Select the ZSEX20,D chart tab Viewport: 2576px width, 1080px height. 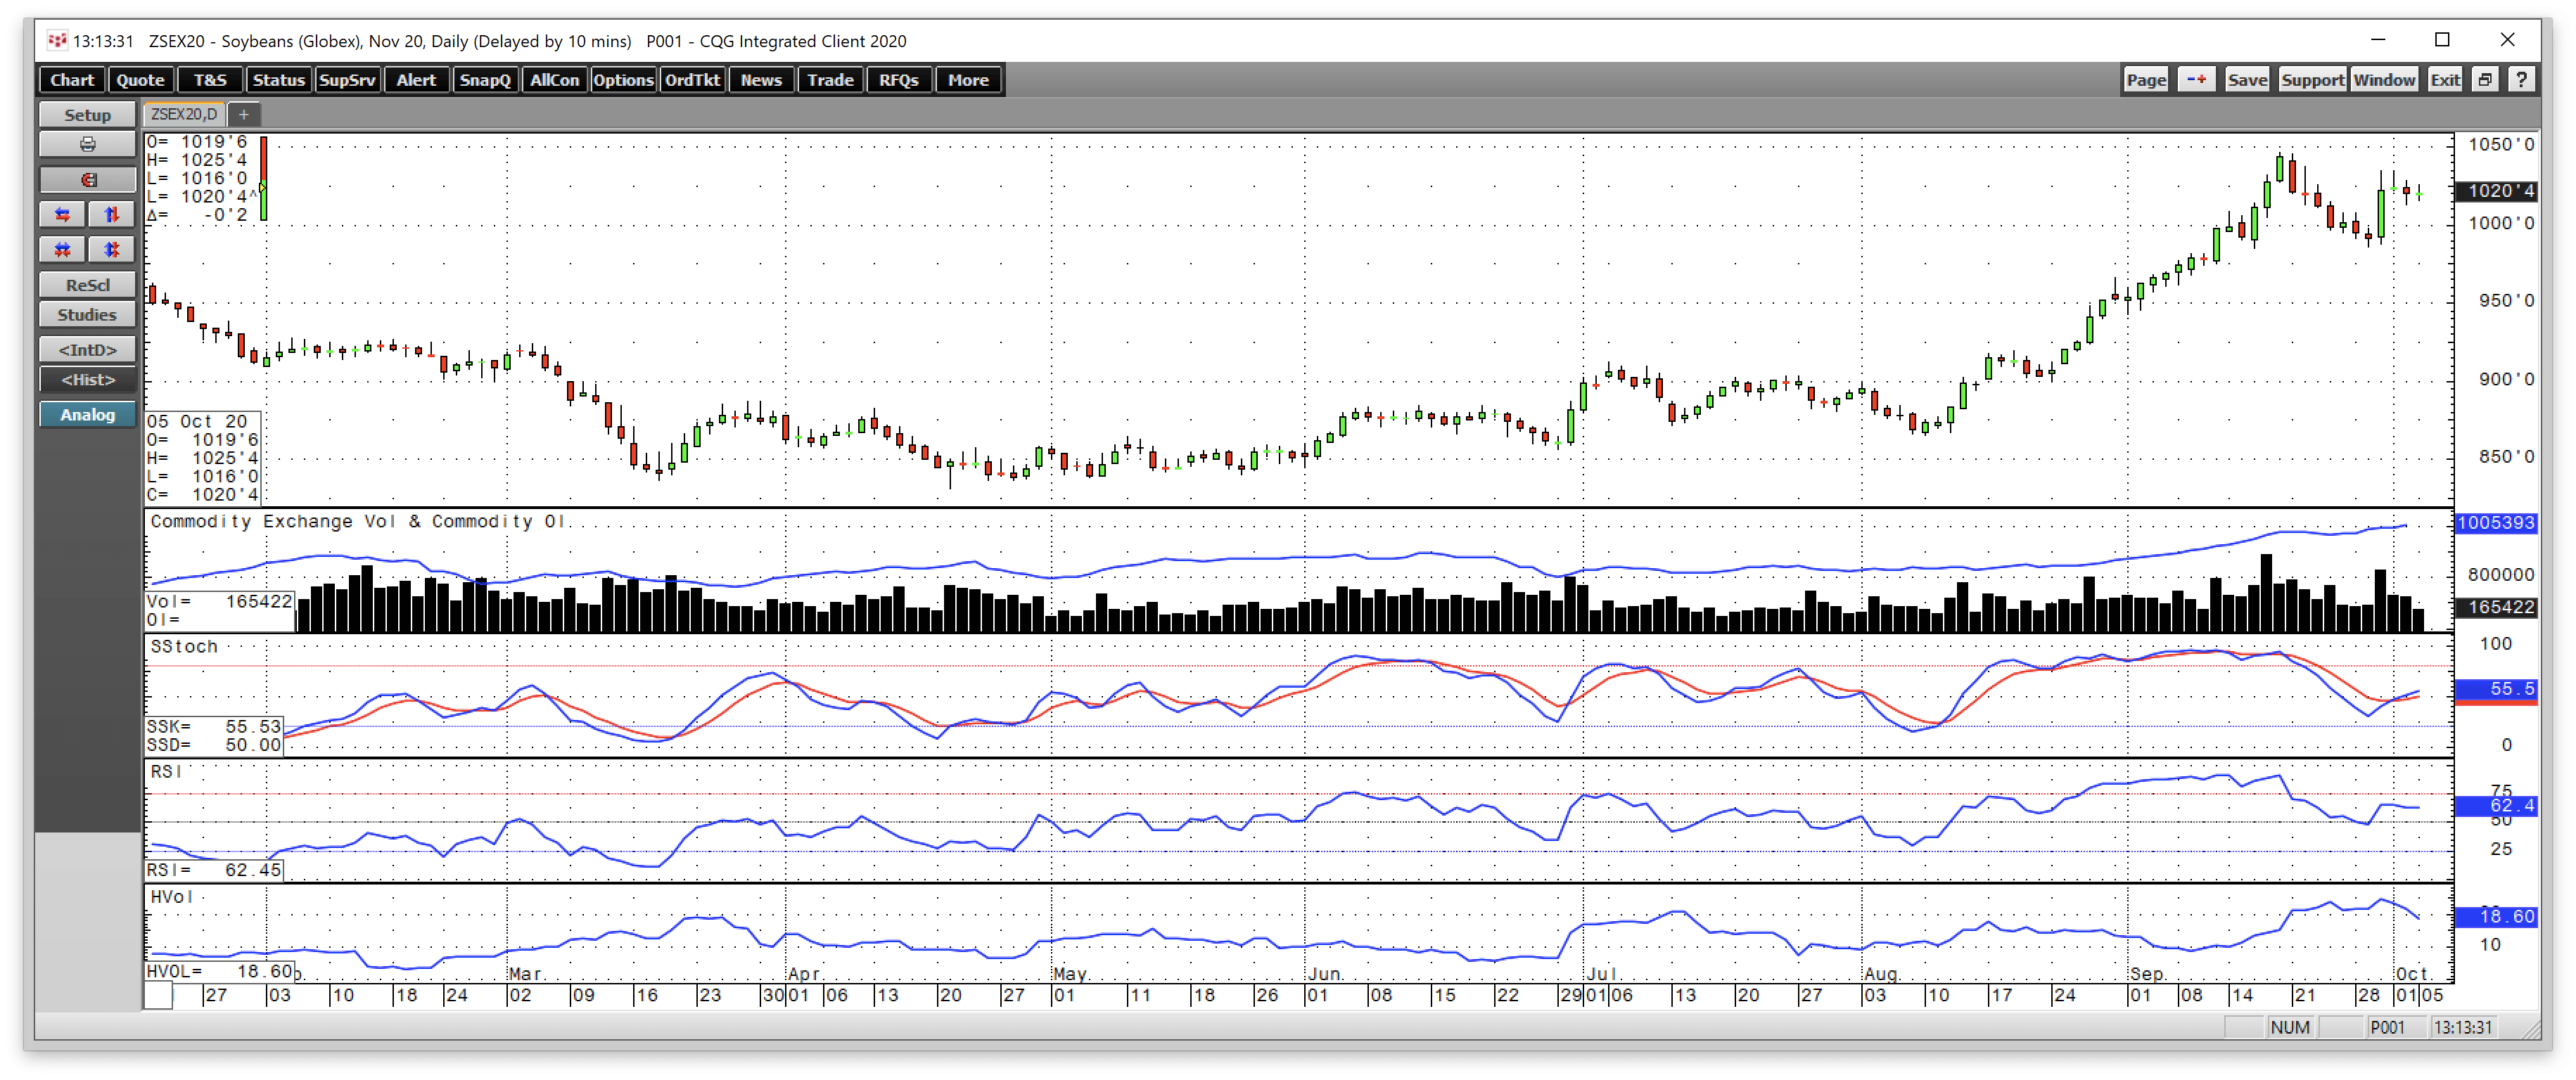184,115
